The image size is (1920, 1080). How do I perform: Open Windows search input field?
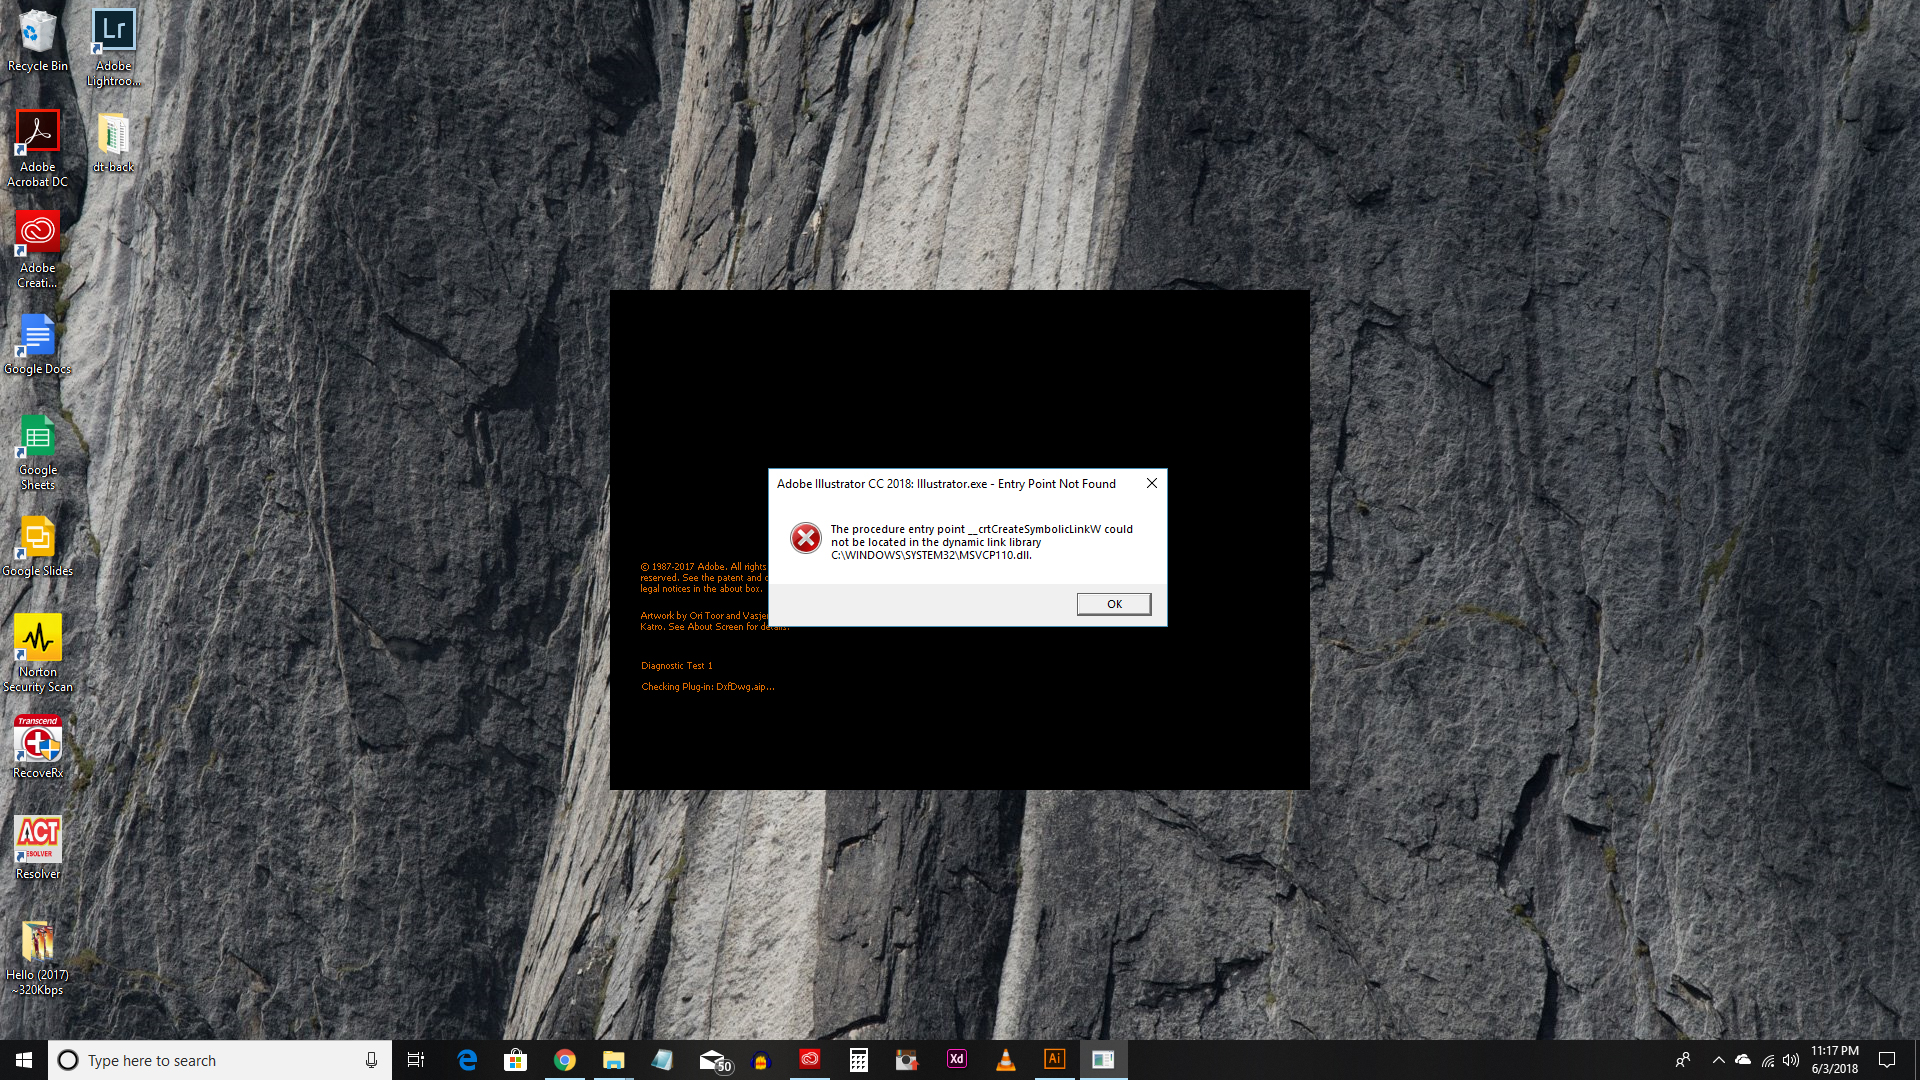tap(219, 1060)
